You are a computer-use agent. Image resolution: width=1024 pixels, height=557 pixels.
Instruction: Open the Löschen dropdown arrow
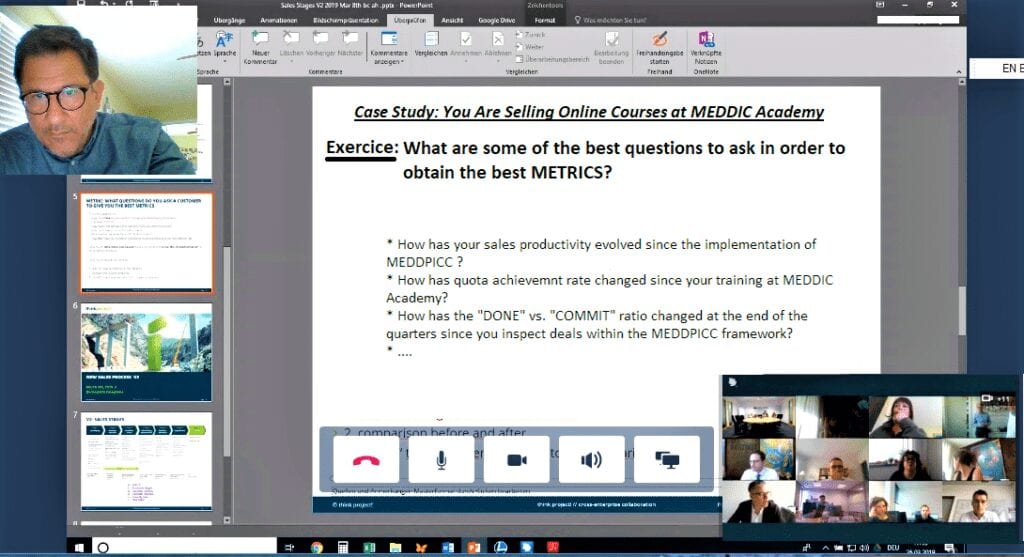[x=291, y=61]
